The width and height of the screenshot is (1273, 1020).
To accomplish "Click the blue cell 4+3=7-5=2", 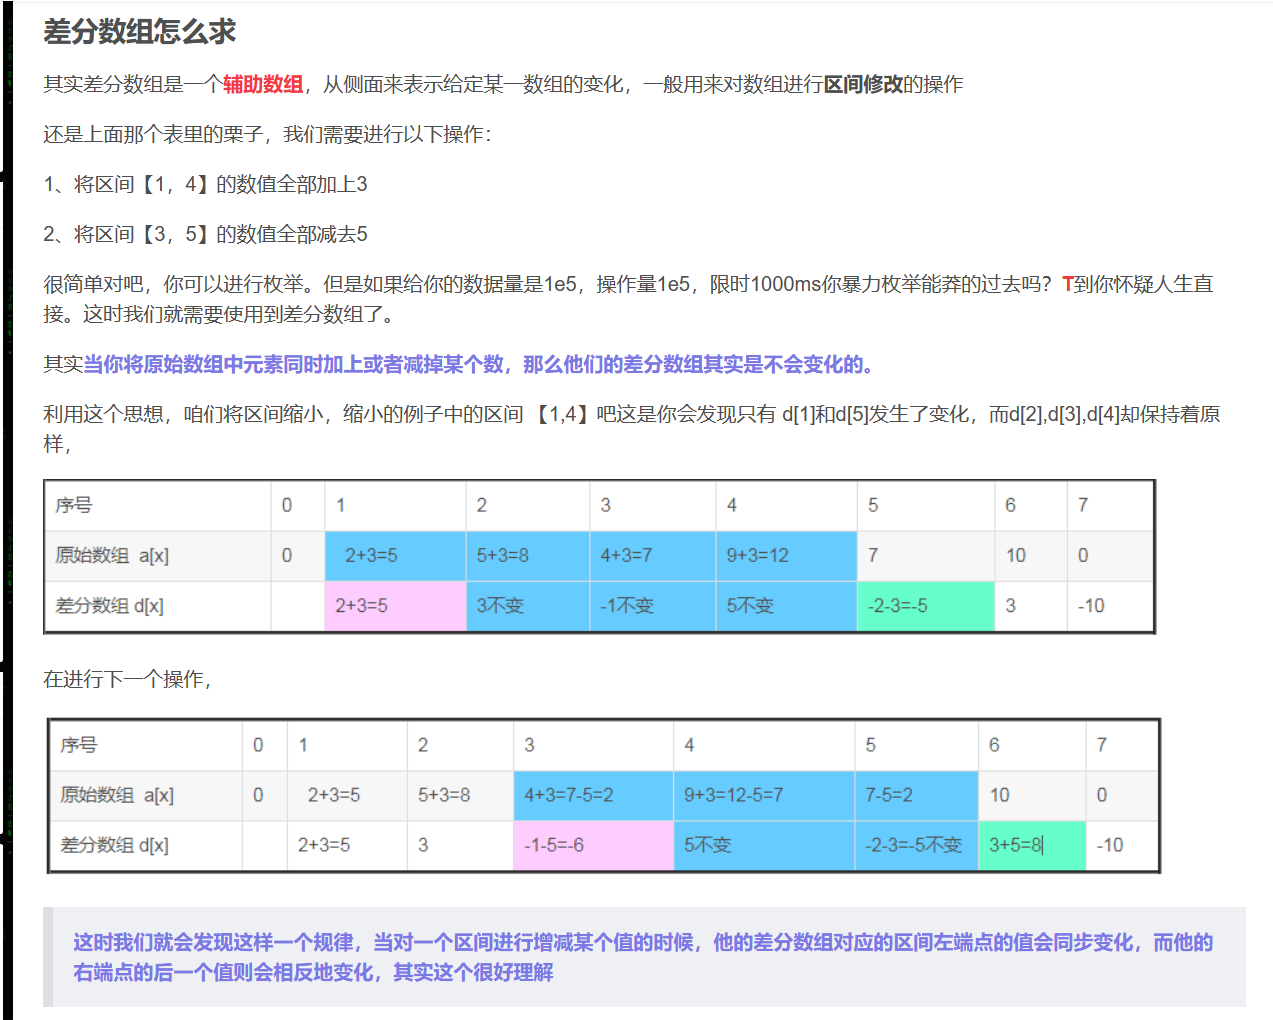I will (x=568, y=796).
